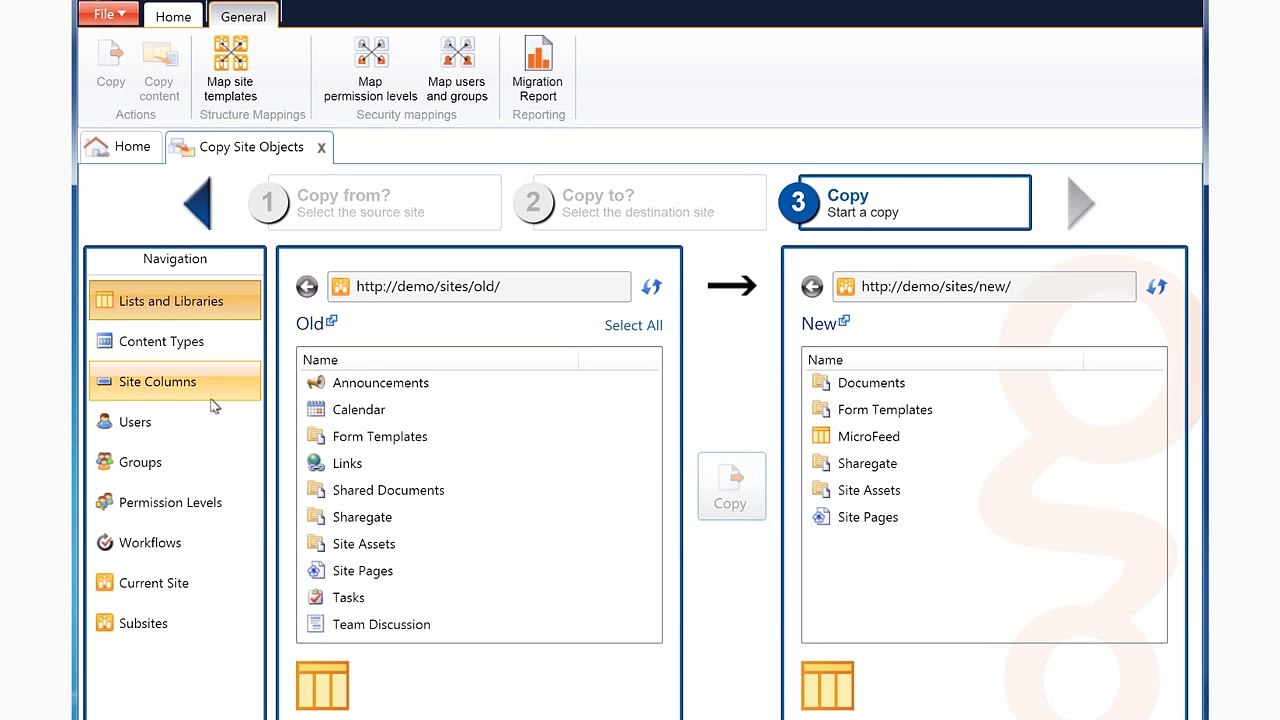Choose Lists and Libraries in Navigation
Image resolution: width=1280 pixels, height=720 pixels.
(x=175, y=301)
